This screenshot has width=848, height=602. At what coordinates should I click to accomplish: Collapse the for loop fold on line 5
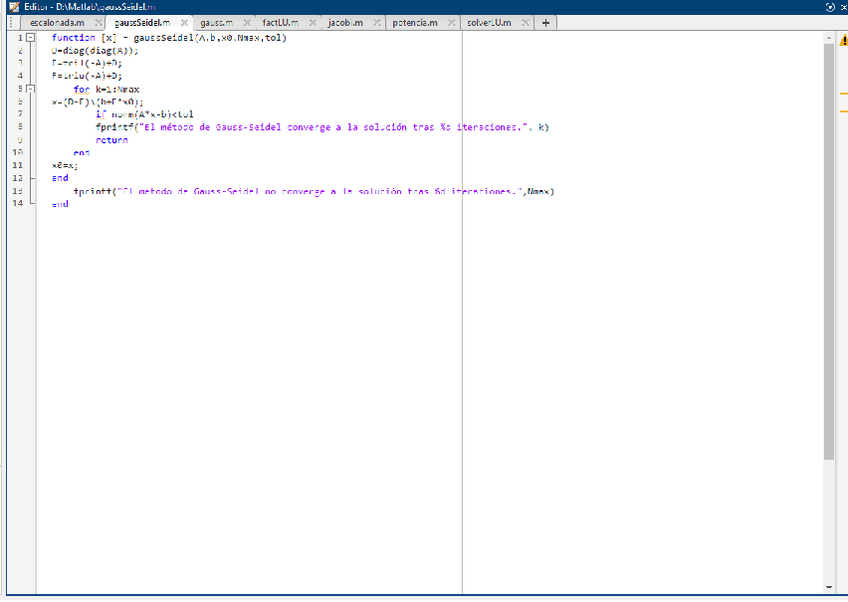(x=30, y=89)
